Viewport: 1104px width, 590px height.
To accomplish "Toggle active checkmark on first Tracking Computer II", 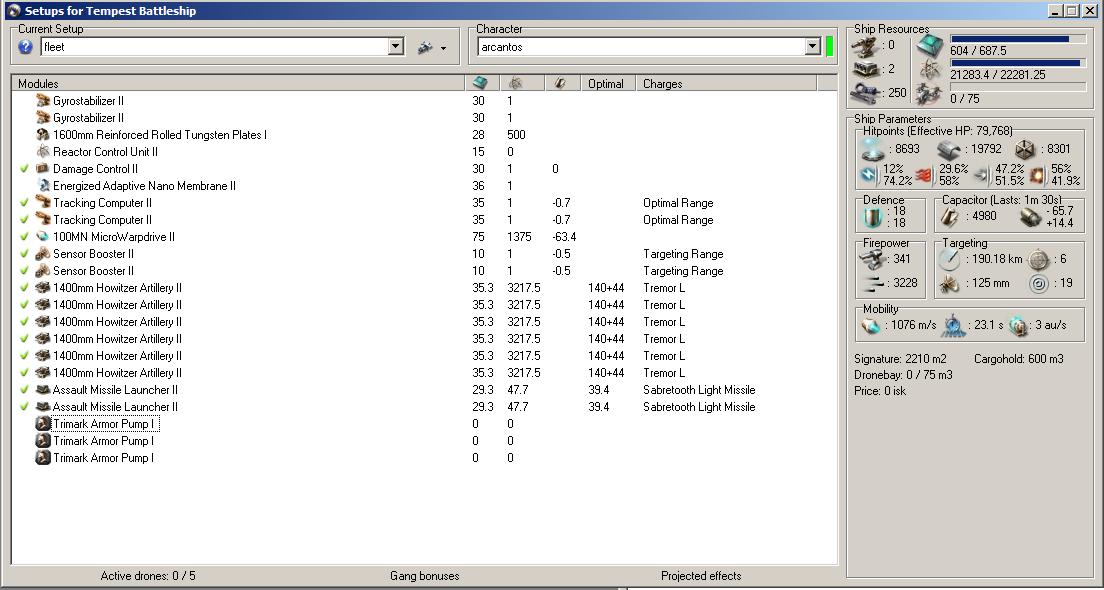I will pos(25,203).
